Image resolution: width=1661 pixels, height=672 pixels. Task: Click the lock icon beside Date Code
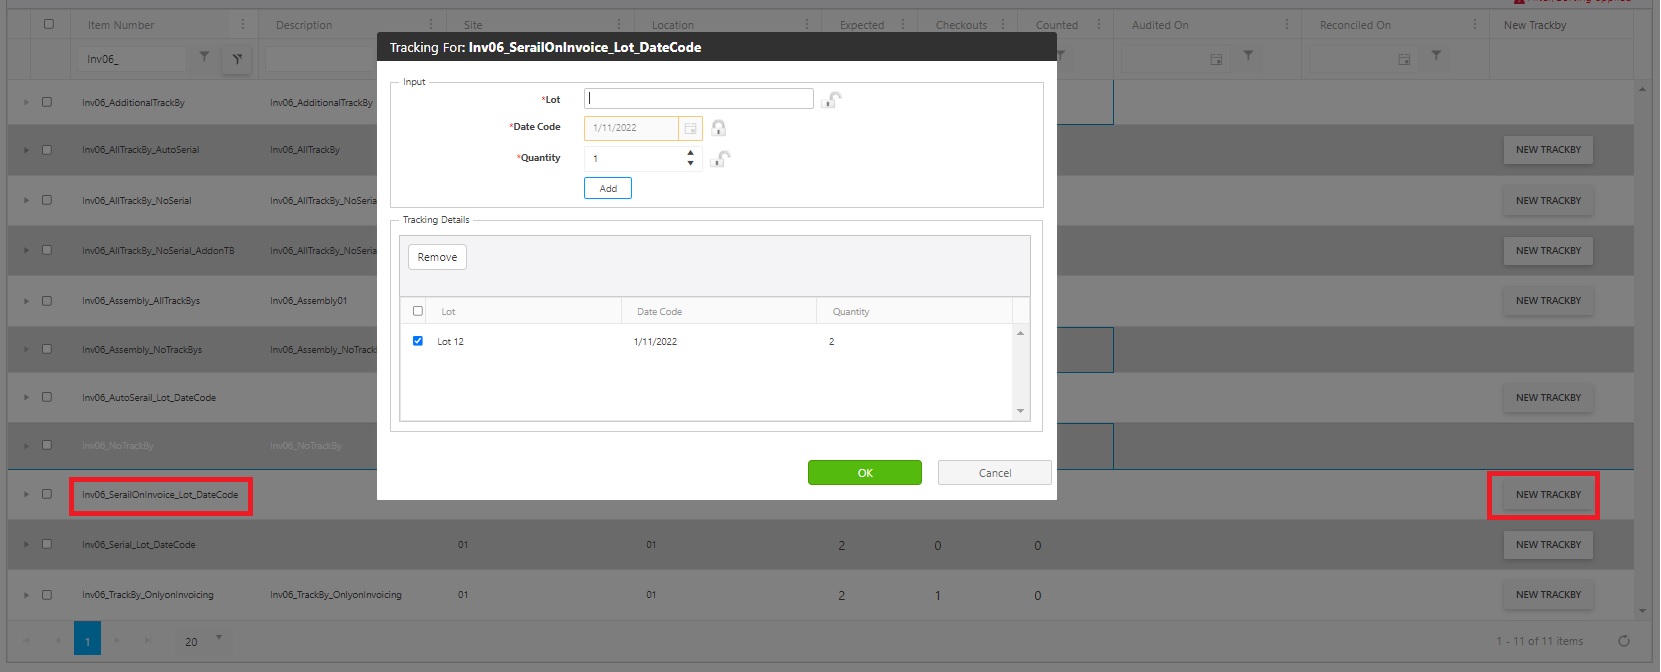pos(718,128)
